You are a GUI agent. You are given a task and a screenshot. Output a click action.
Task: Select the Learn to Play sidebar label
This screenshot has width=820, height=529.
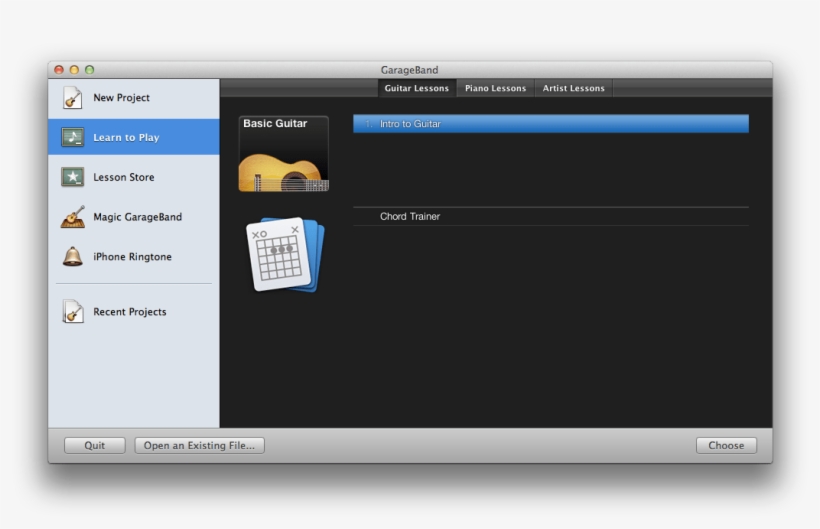tap(126, 137)
